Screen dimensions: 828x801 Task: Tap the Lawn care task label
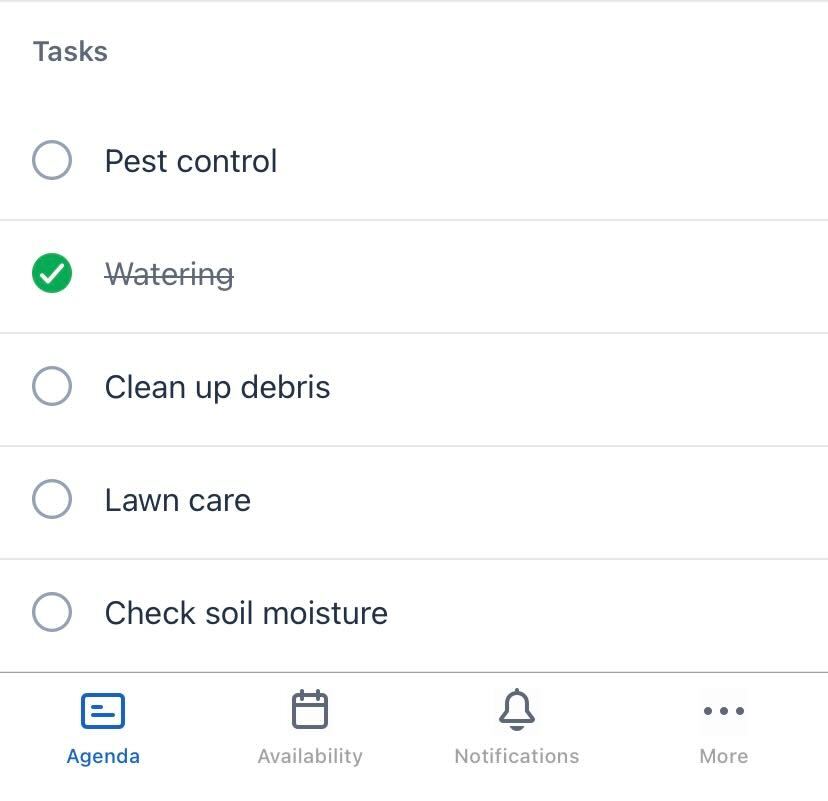177,499
